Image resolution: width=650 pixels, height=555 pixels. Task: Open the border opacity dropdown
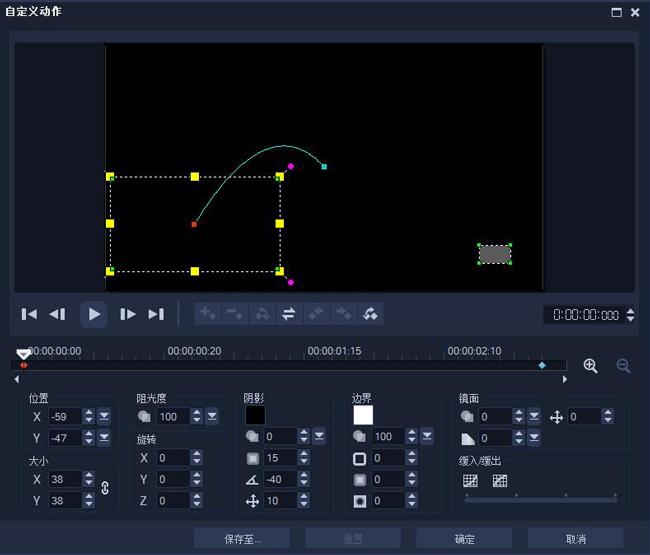427,436
